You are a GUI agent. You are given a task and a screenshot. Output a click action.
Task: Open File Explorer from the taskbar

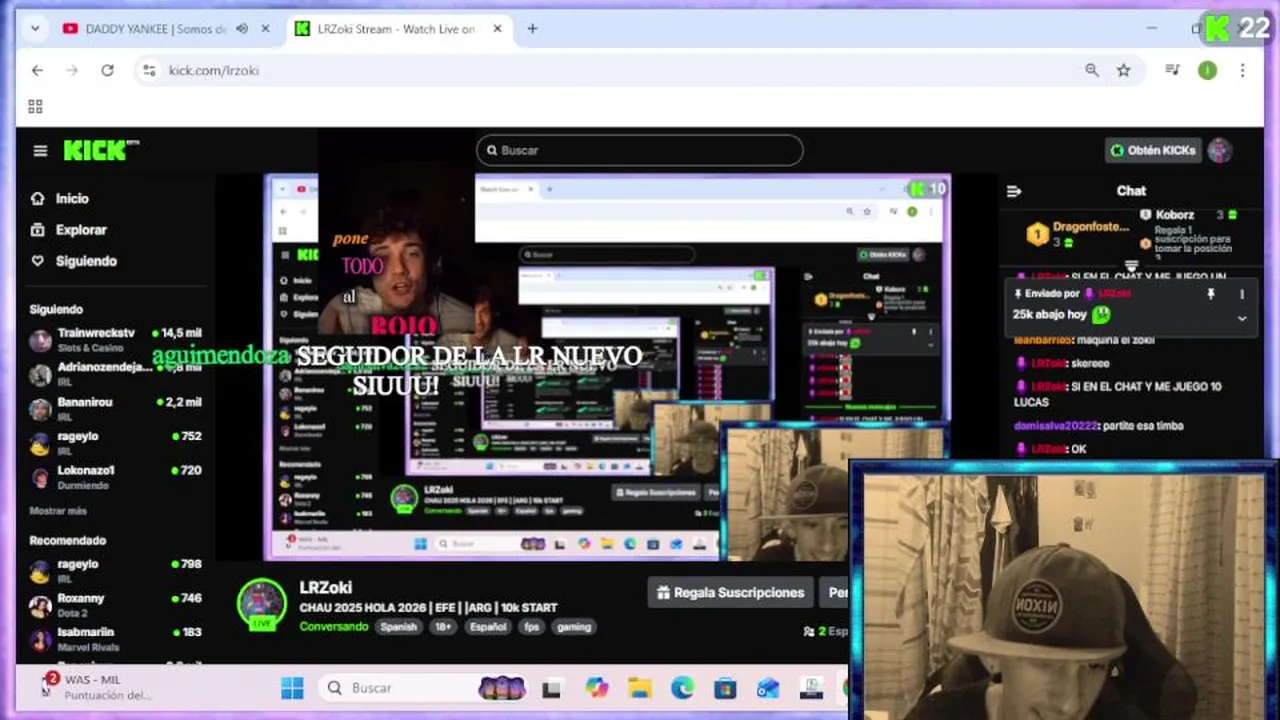(x=640, y=688)
